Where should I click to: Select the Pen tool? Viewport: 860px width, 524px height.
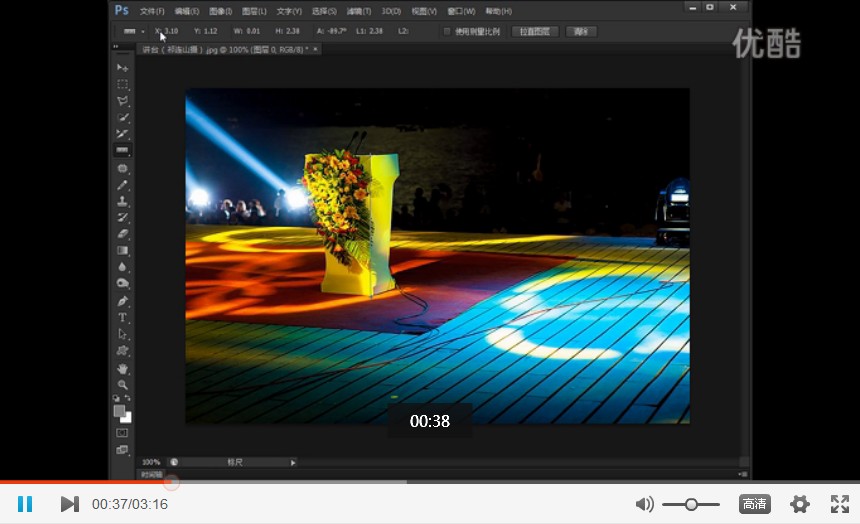click(122, 301)
